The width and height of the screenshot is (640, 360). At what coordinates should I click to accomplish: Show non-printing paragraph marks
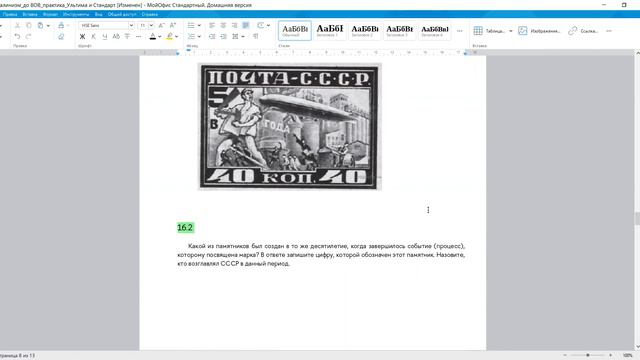point(256,36)
